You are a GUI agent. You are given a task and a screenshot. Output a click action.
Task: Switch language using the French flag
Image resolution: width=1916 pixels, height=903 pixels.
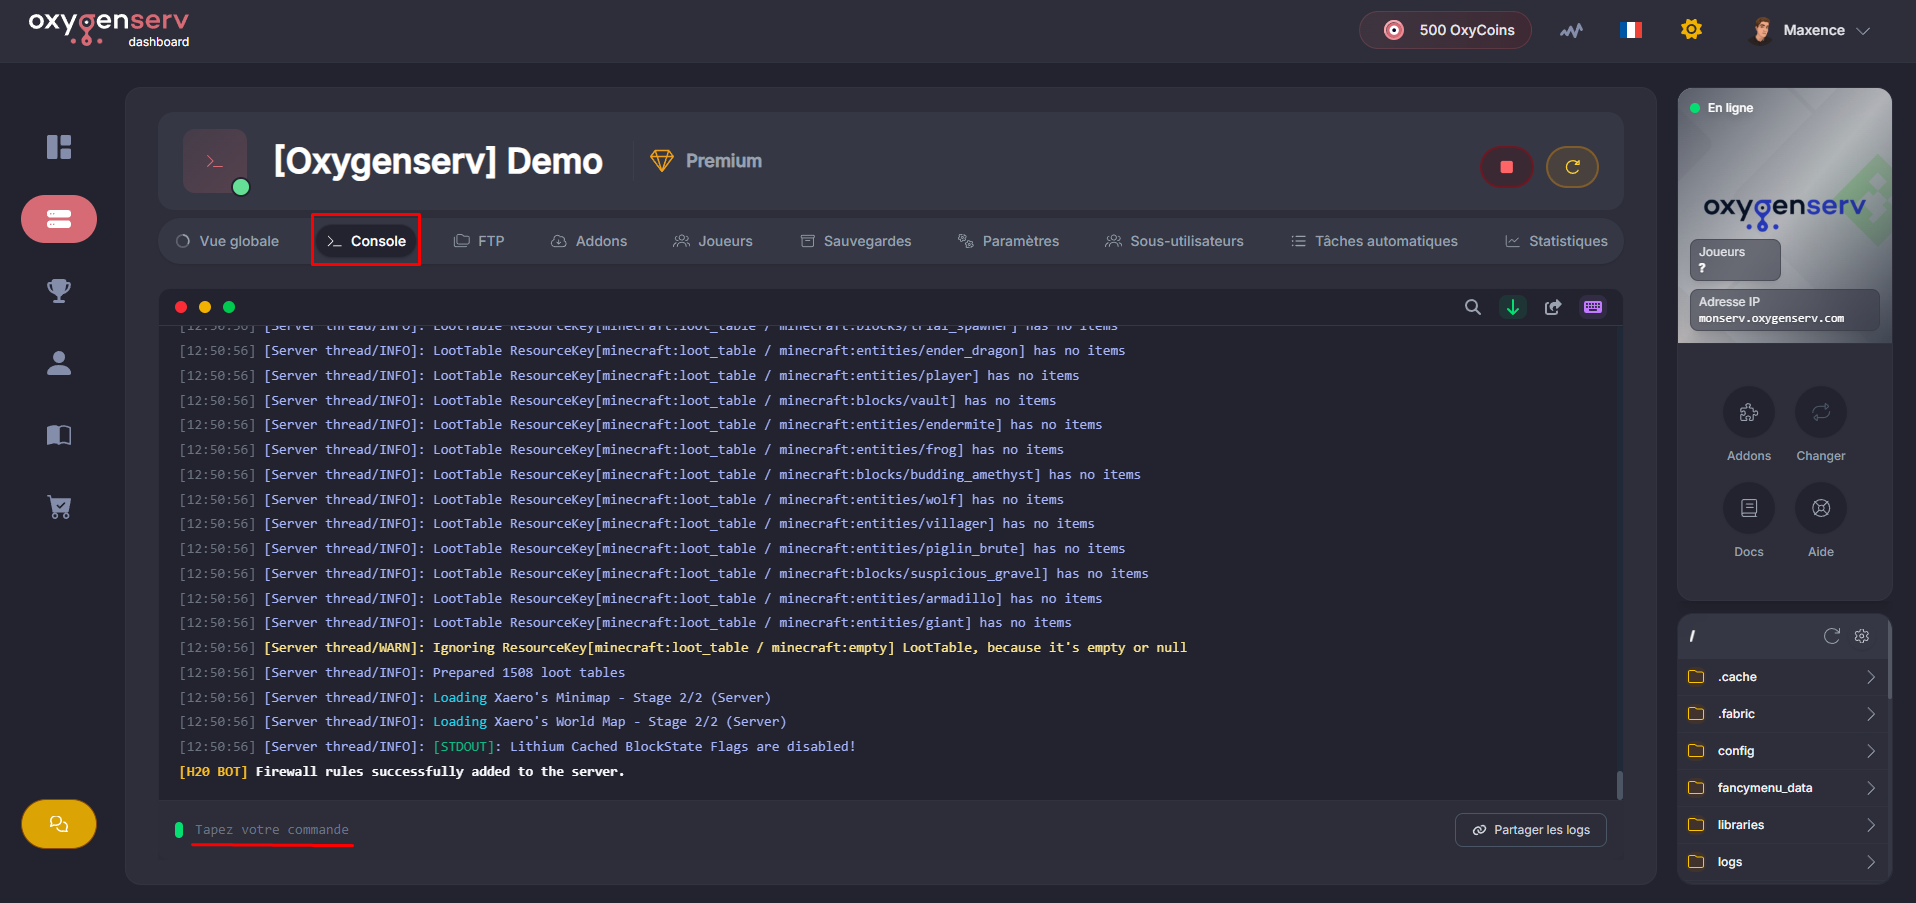(x=1631, y=30)
